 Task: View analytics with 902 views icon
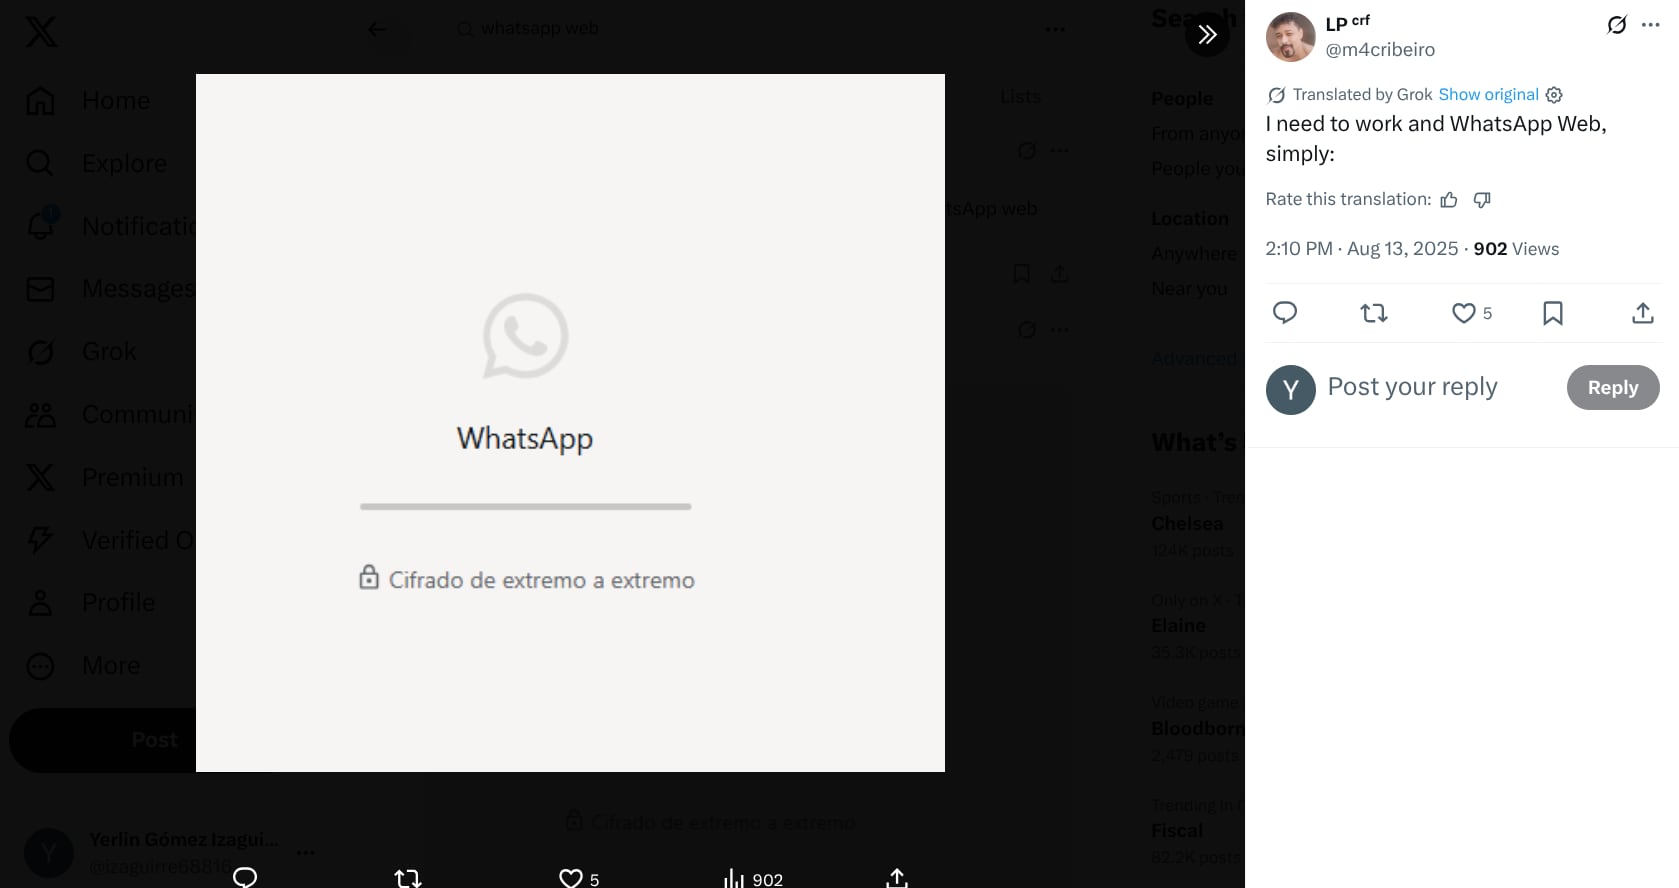pos(735,878)
